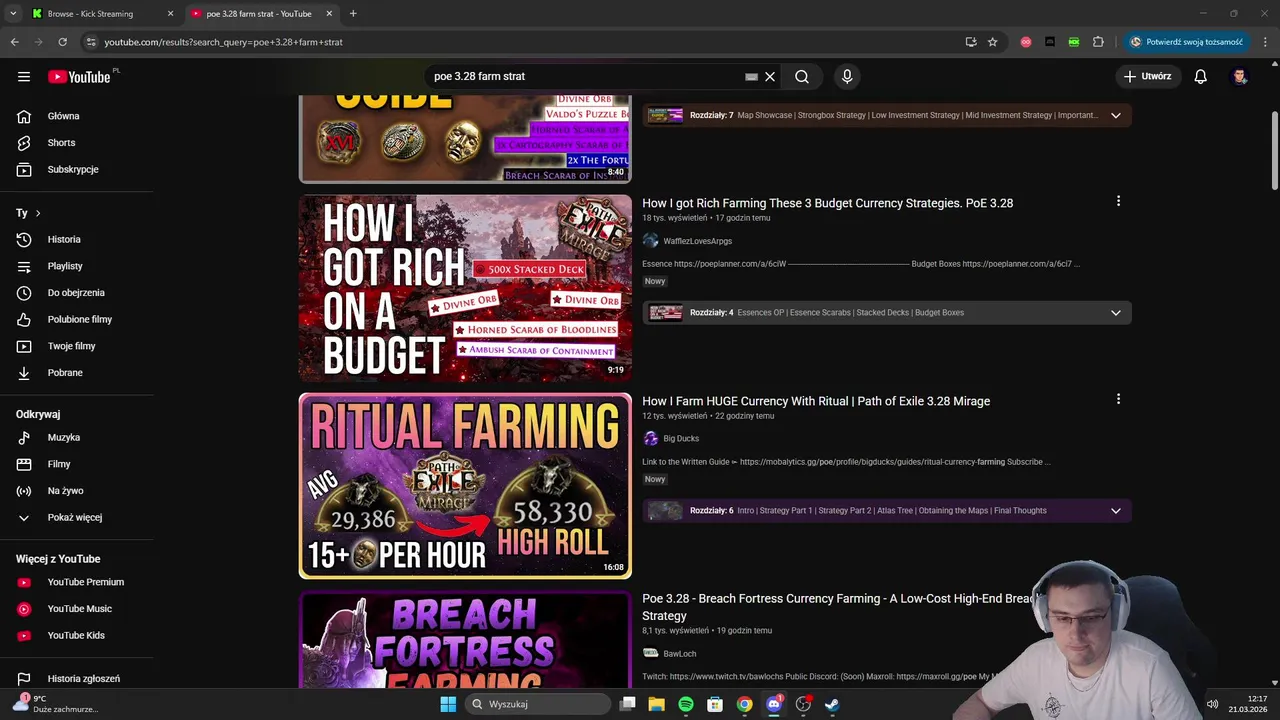Open the notifications bell
The image size is (1280, 720).
[x=1201, y=76]
